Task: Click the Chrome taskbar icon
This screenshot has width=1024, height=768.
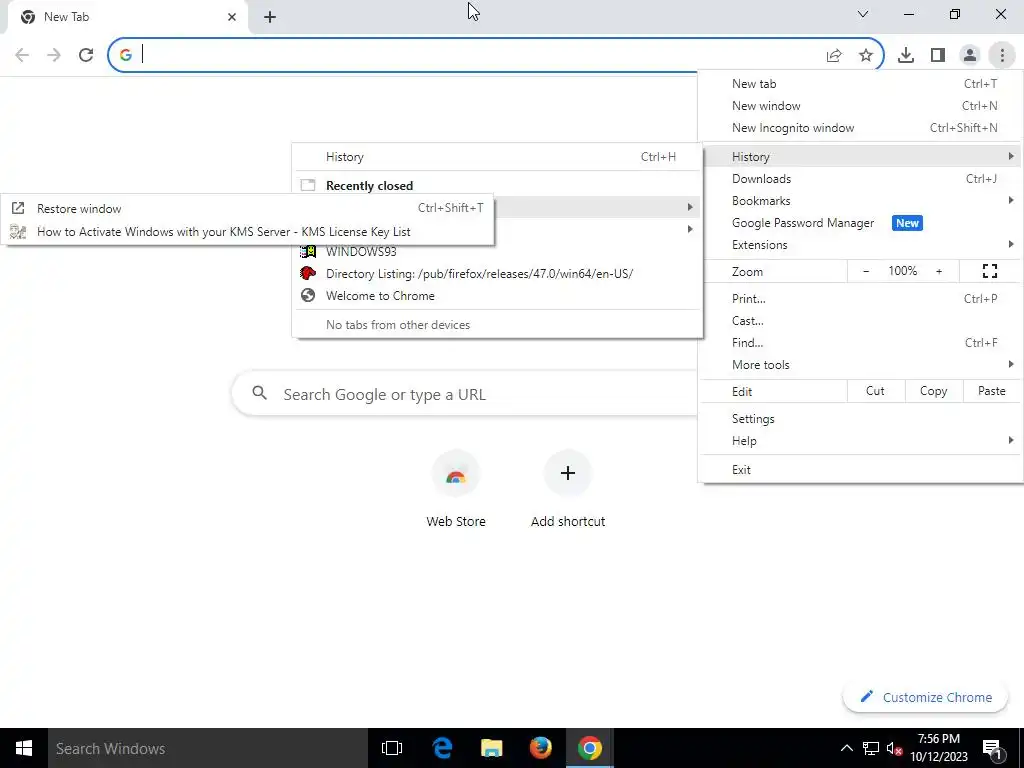Action: coord(590,748)
